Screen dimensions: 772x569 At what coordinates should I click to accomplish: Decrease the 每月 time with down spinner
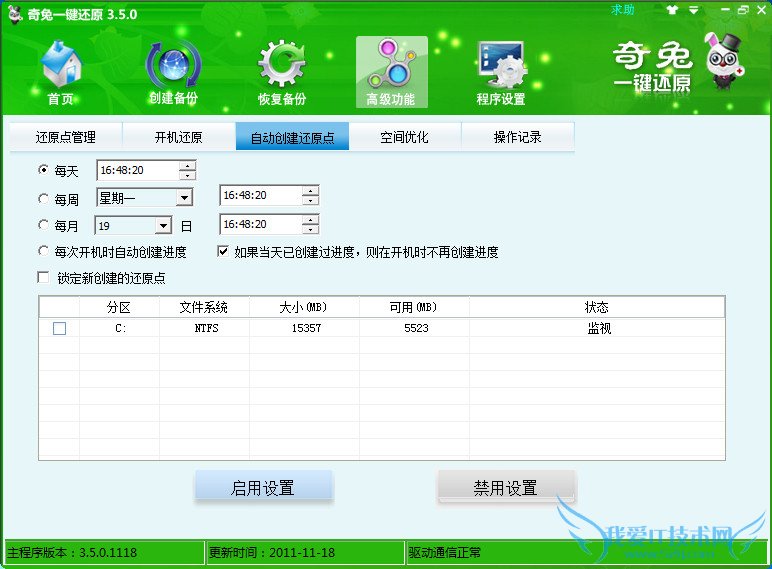coord(311,229)
